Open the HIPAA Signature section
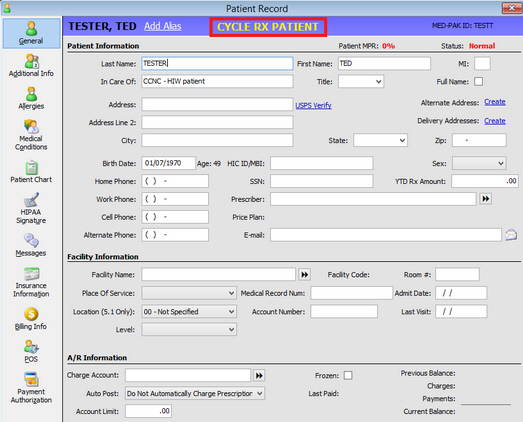Viewport: 523px width, 422px height. click(31, 208)
